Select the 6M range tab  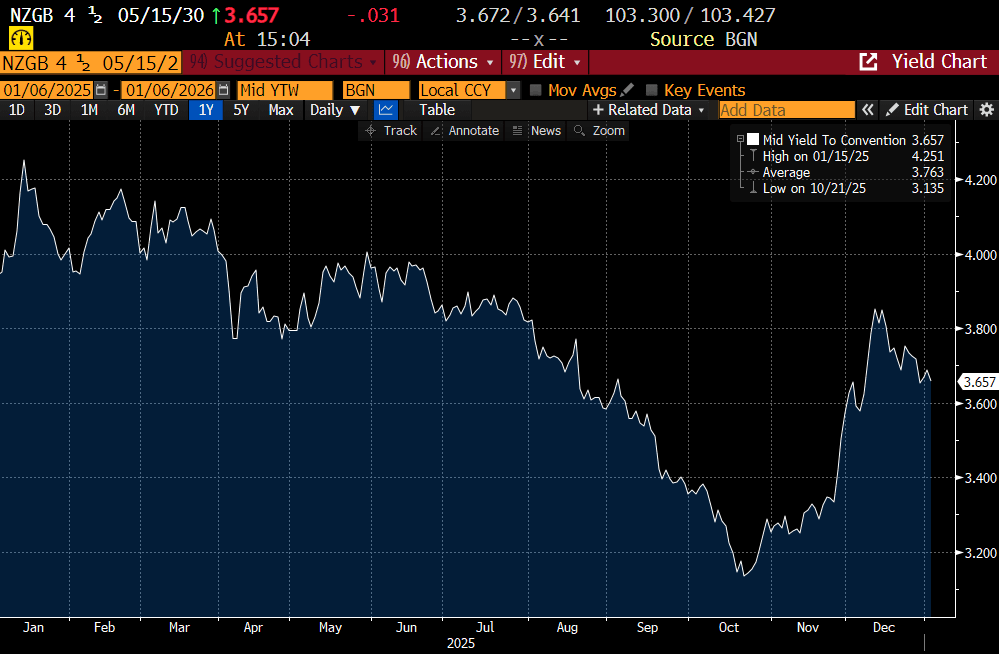(126, 110)
